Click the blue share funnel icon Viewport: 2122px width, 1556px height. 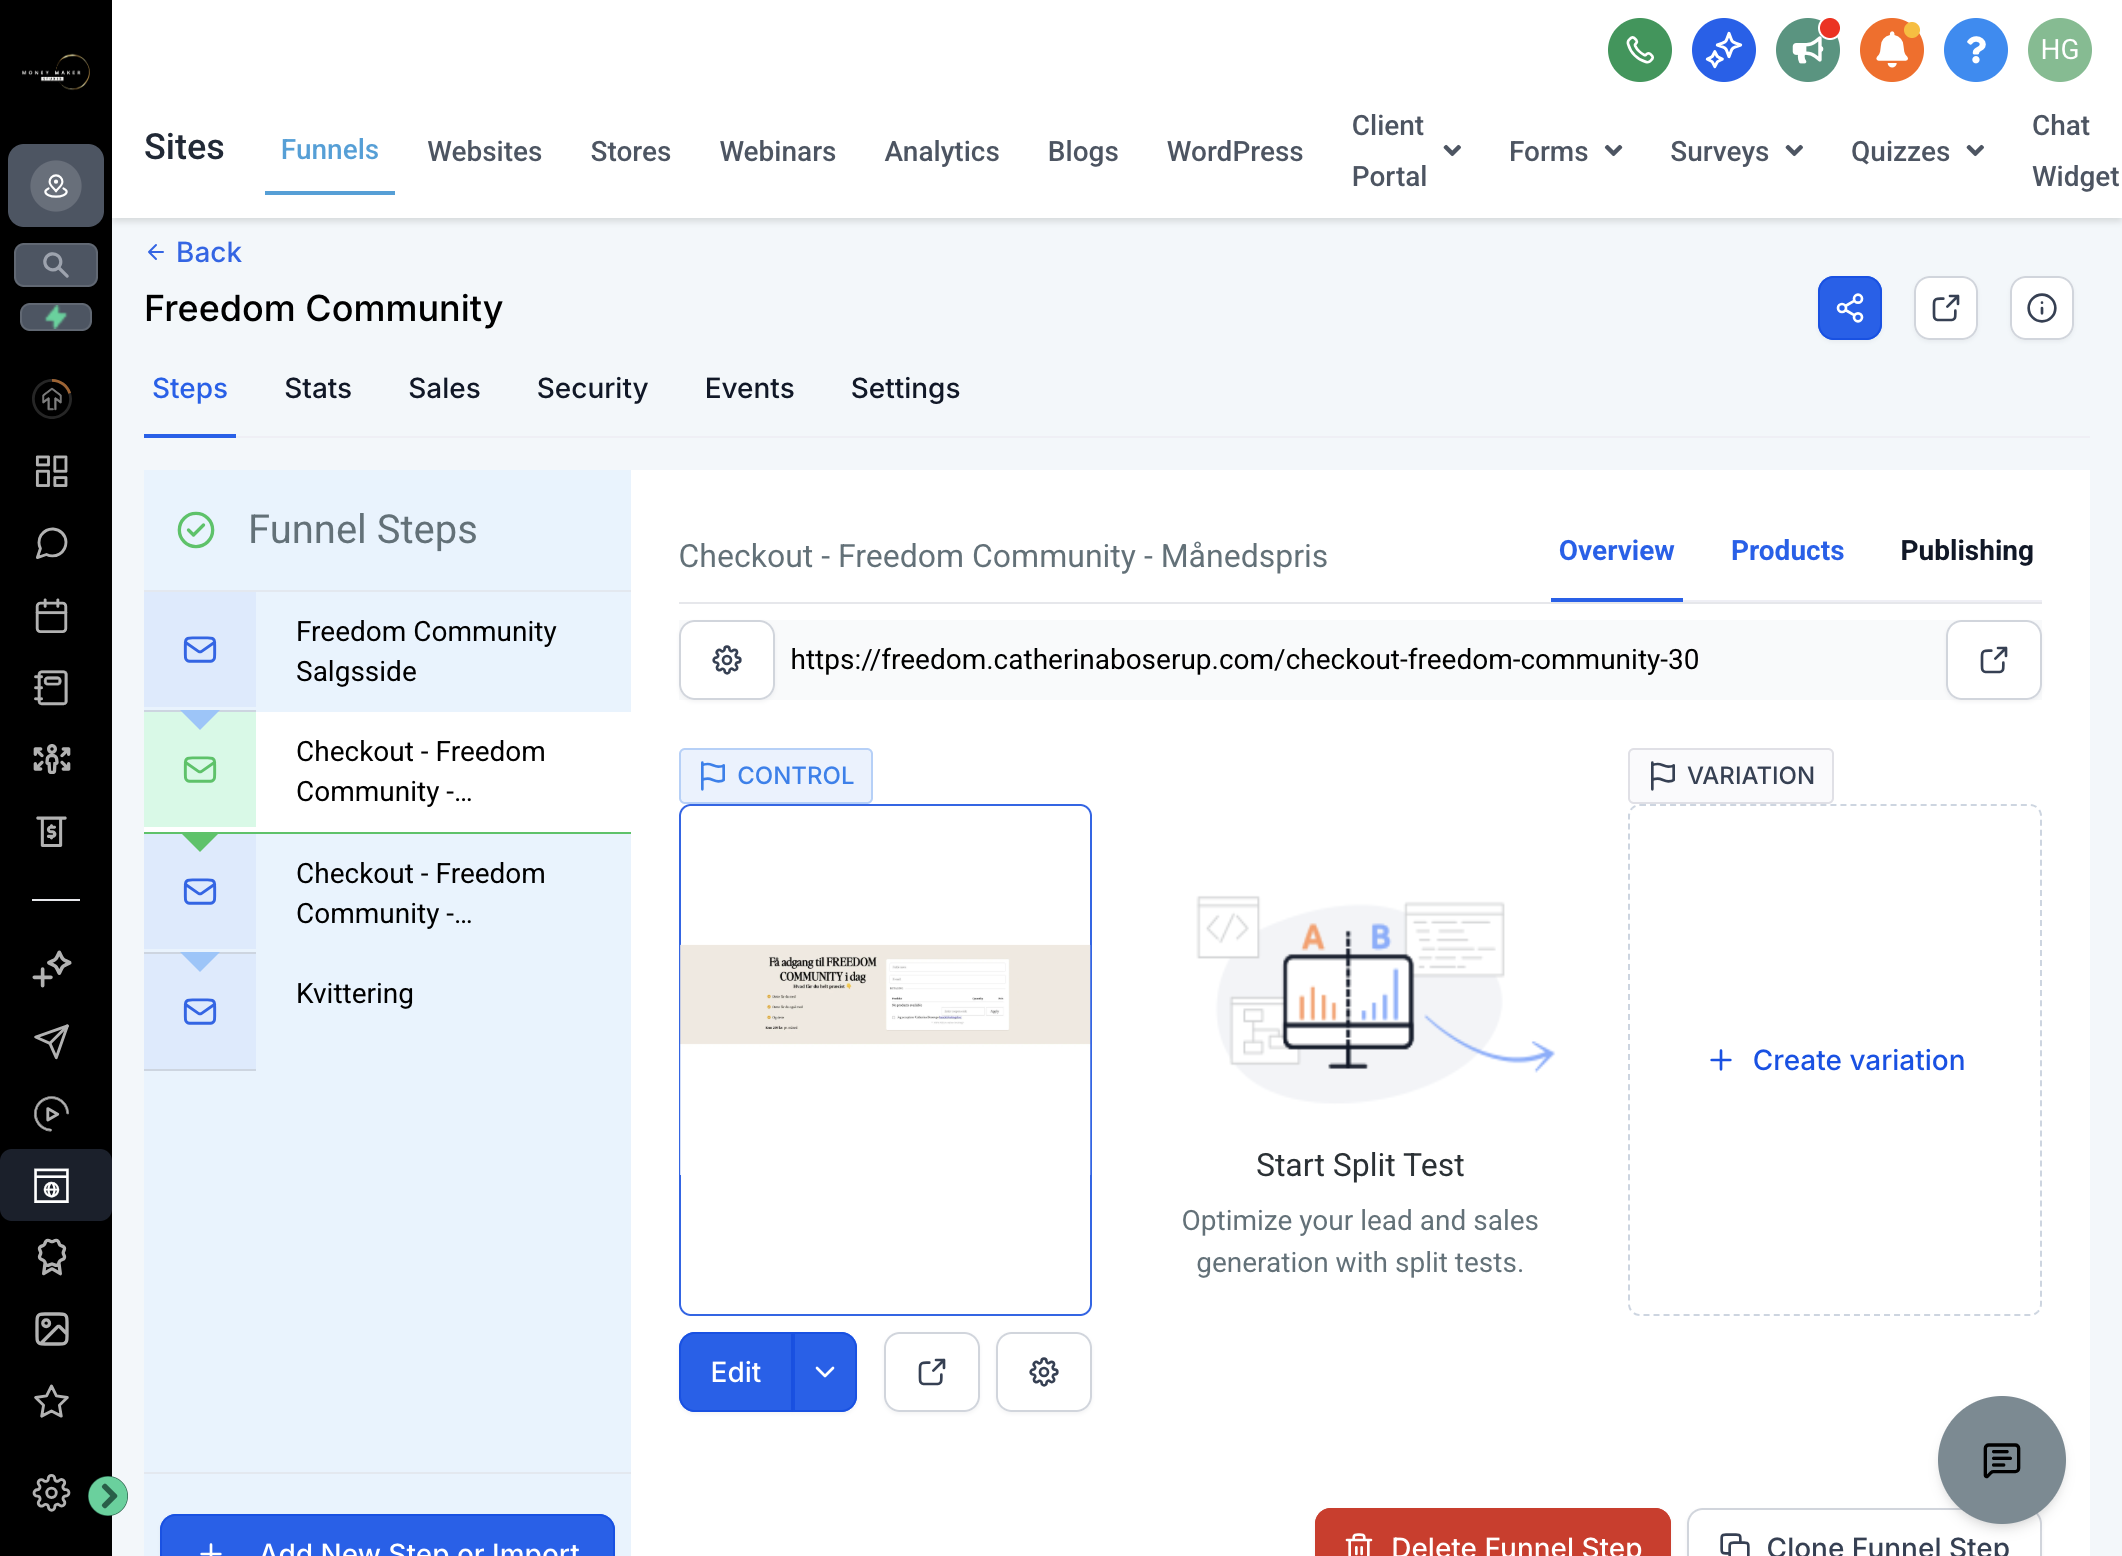(x=1849, y=308)
